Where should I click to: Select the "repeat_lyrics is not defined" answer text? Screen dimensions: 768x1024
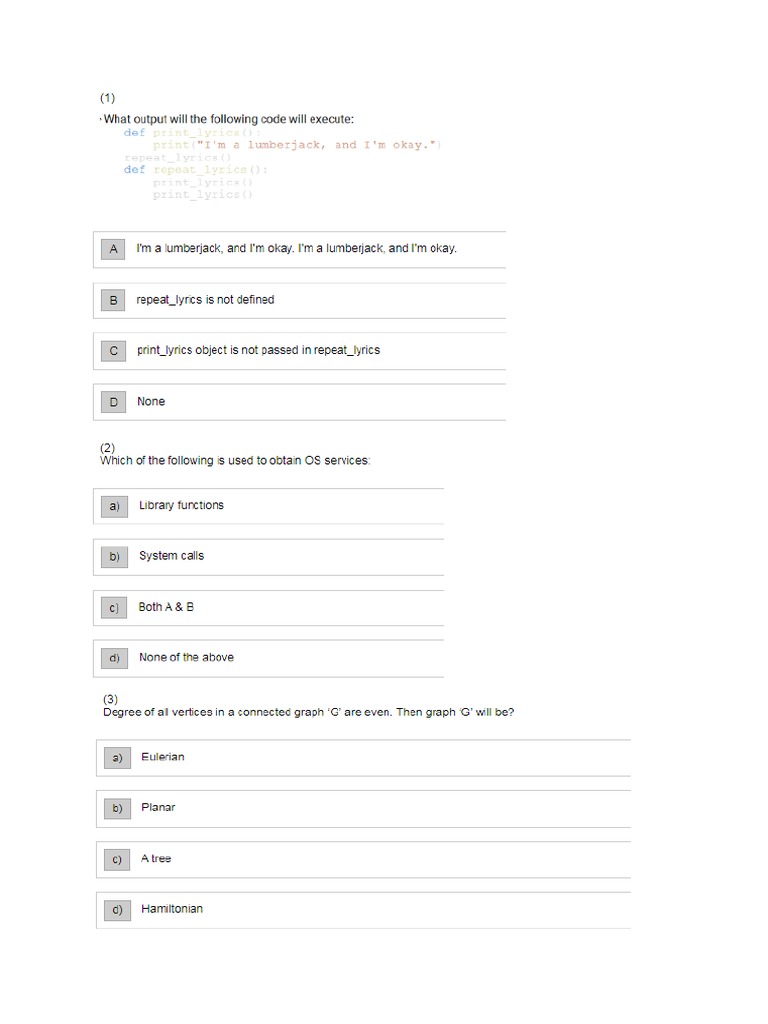(205, 300)
